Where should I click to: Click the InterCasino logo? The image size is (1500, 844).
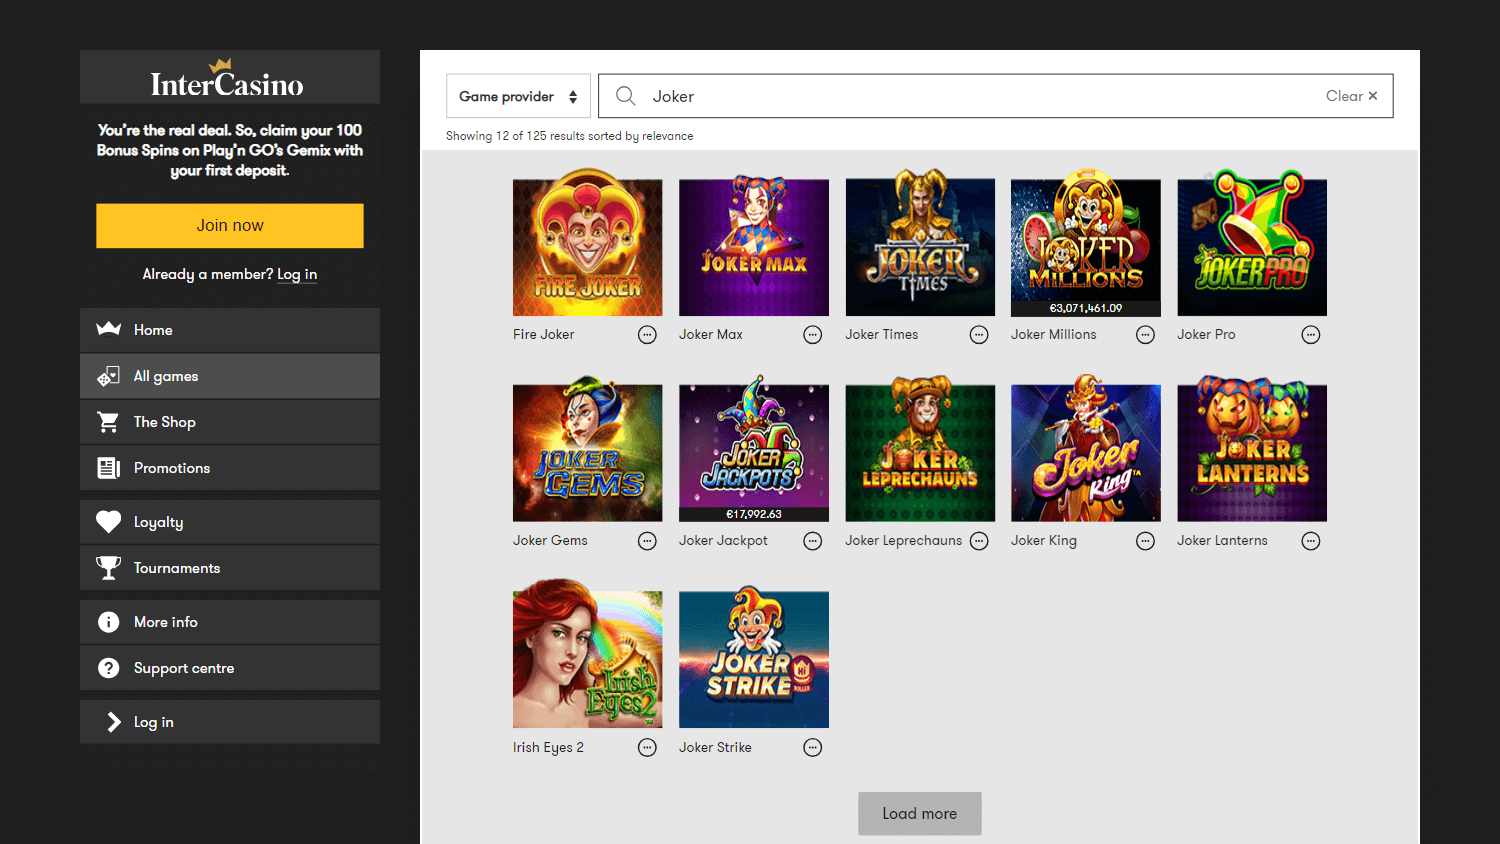(x=228, y=79)
